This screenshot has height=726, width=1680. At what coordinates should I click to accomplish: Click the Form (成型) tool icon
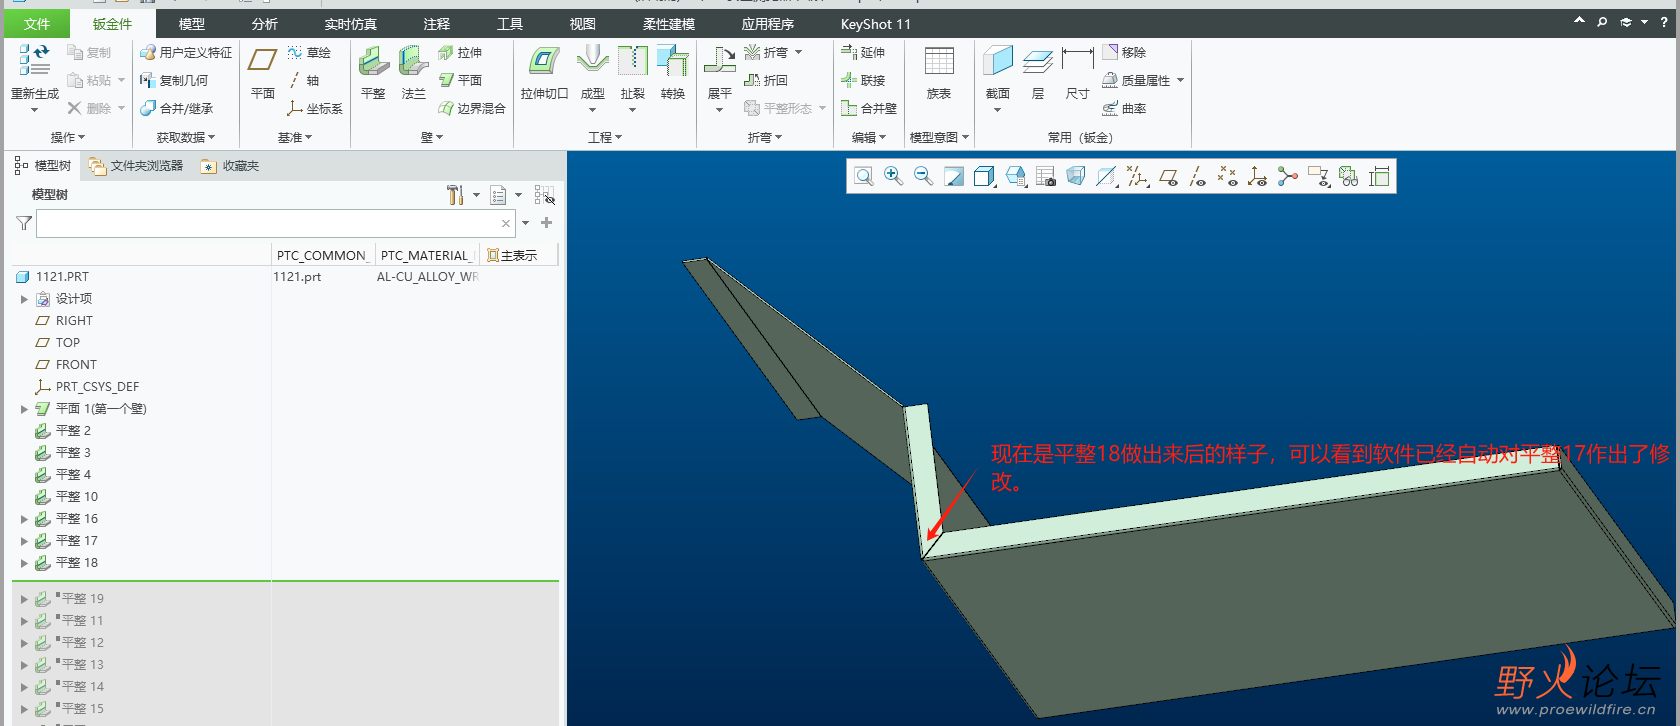pyautogui.click(x=593, y=61)
